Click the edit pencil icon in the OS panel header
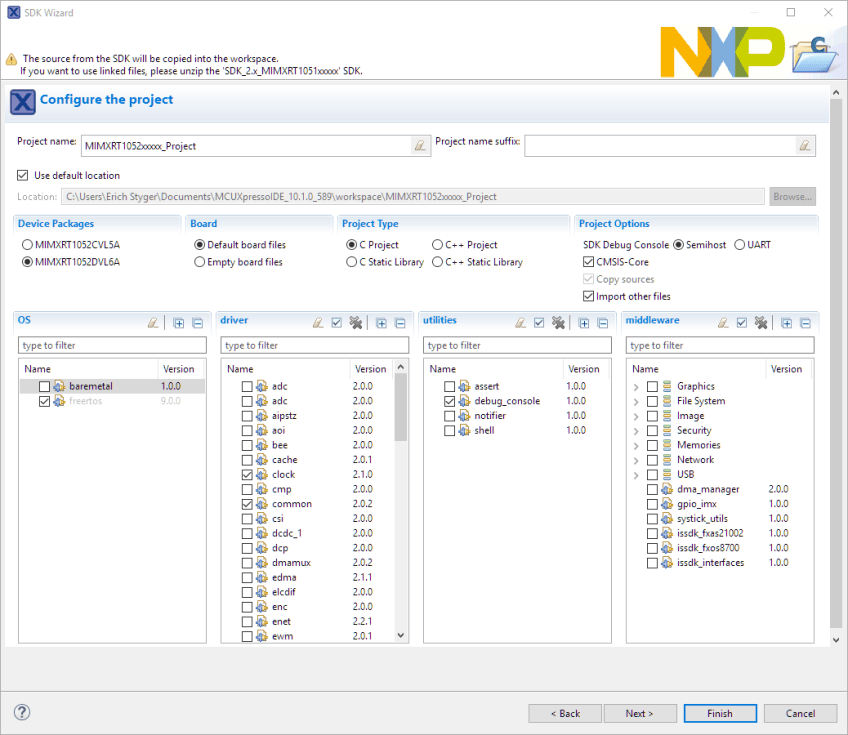Viewport: 848px width, 735px height. [152, 321]
